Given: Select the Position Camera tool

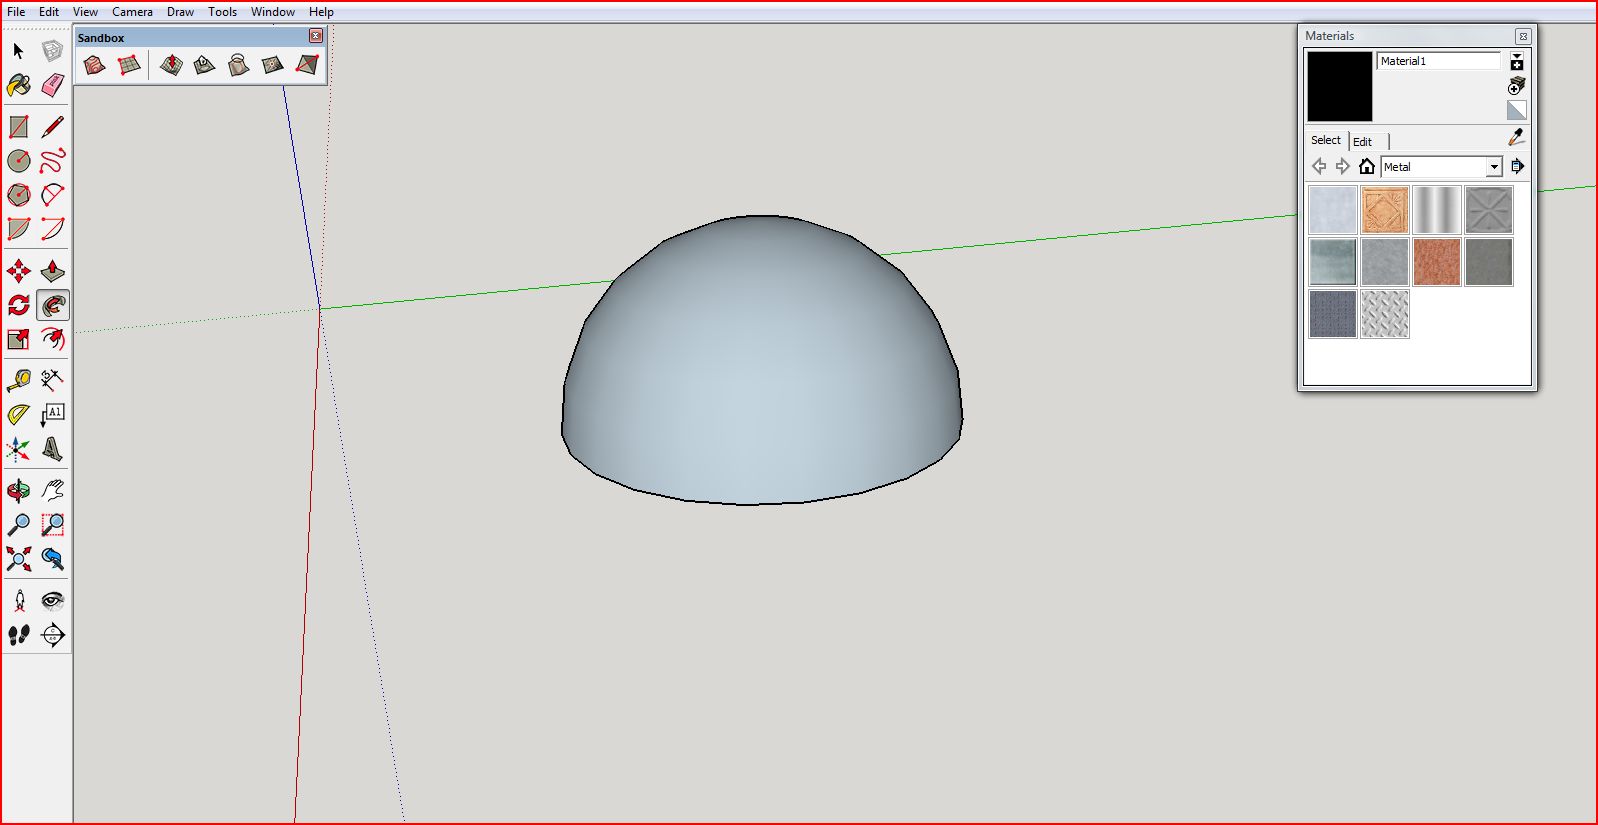Looking at the screenshot, I should pyautogui.click(x=19, y=600).
